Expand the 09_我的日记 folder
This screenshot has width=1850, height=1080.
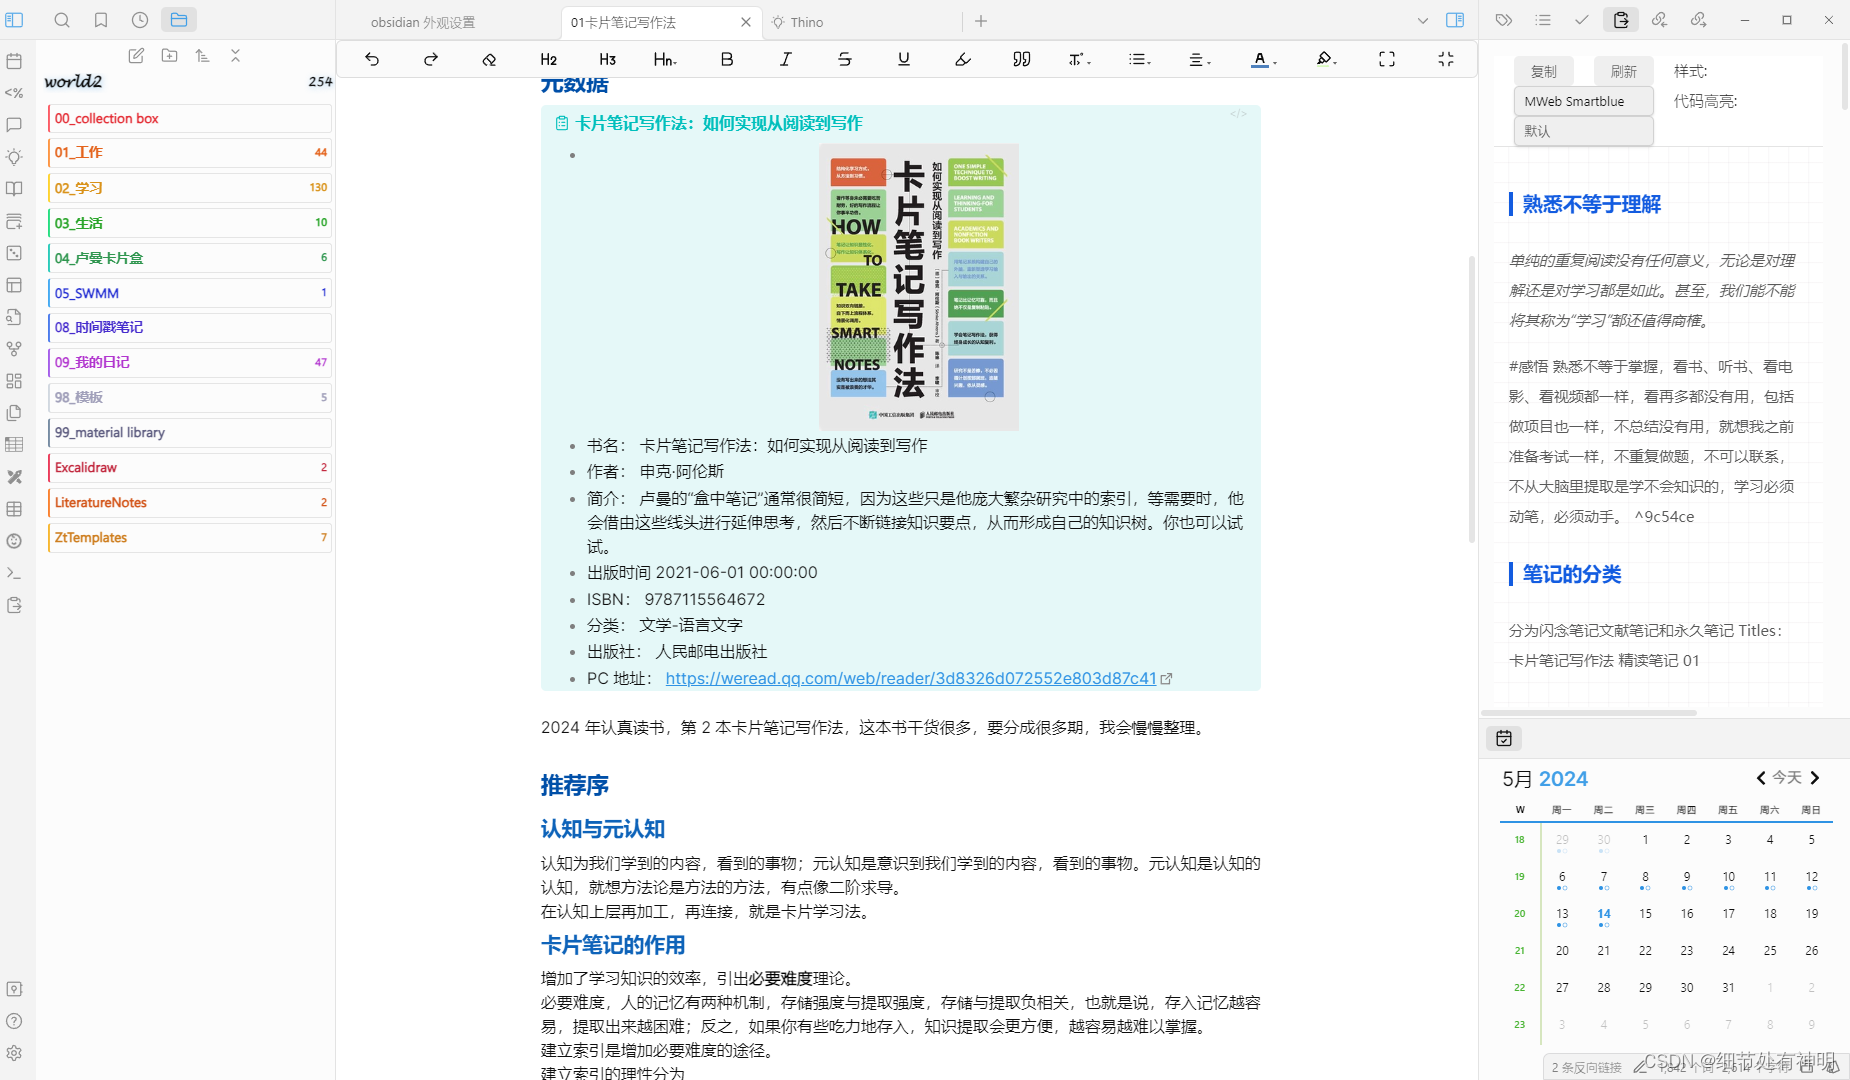[189, 363]
